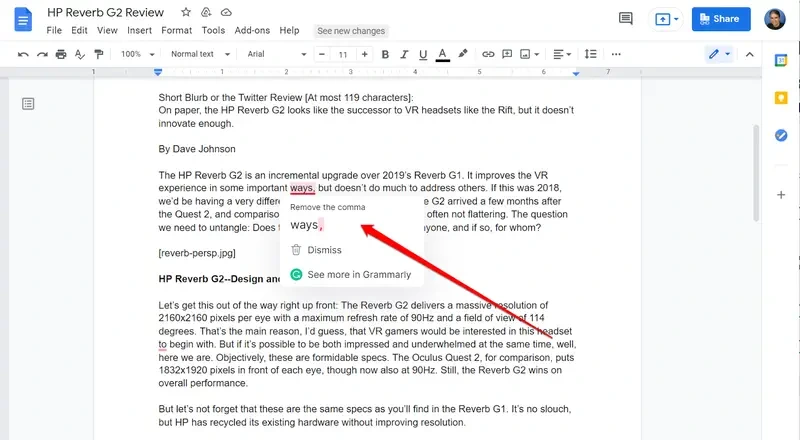This screenshot has width=800, height=440.
Task: Click See more in Grammarly
Action: pyautogui.click(x=351, y=275)
